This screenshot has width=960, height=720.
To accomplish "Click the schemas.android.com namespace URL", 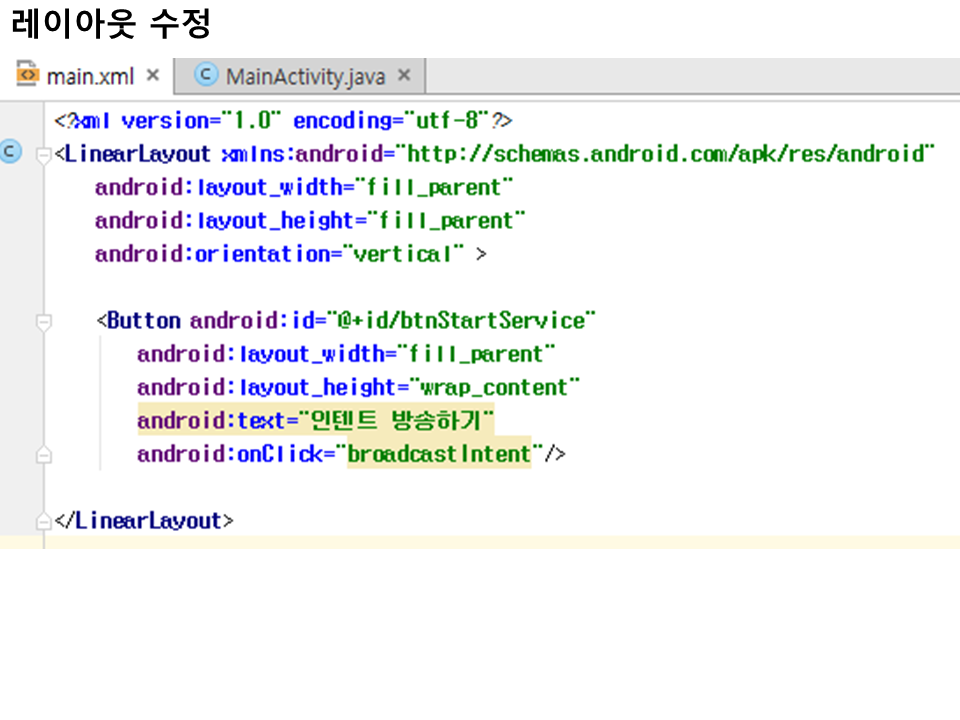I will (x=665, y=154).
